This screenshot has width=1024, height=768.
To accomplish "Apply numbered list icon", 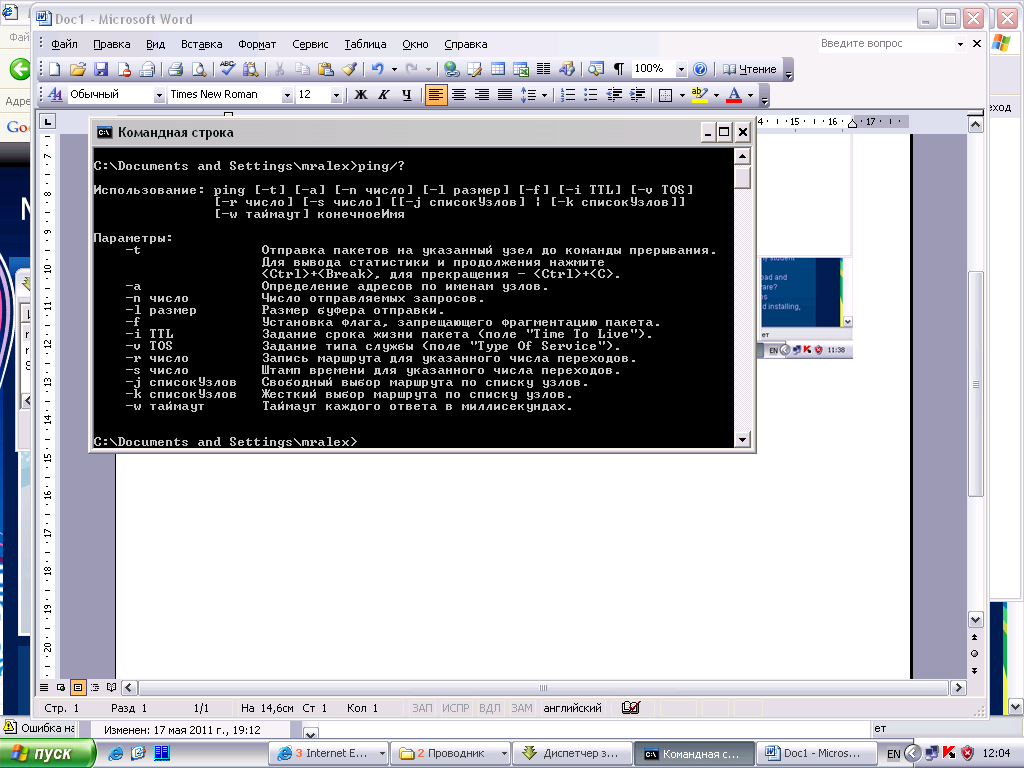I will coord(568,95).
